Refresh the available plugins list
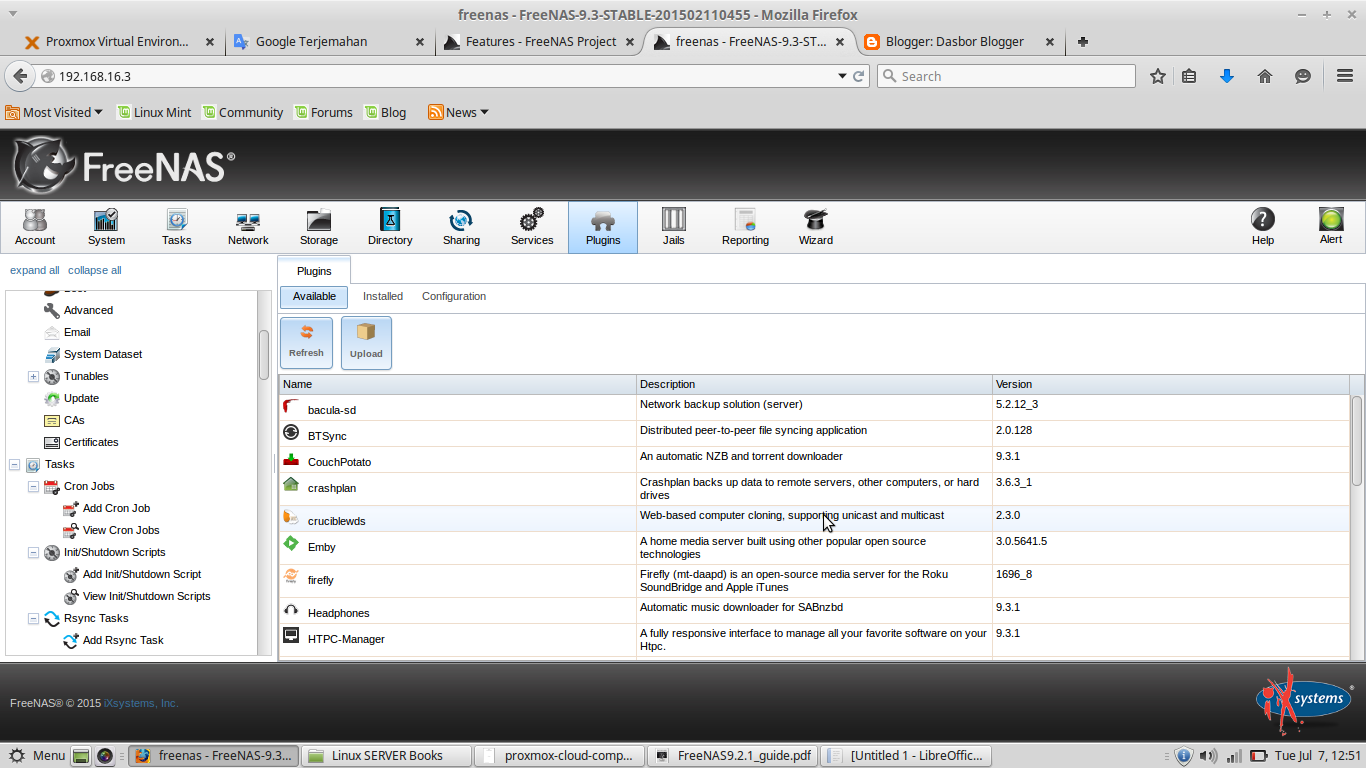1366x768 pixels. (306, 343)
